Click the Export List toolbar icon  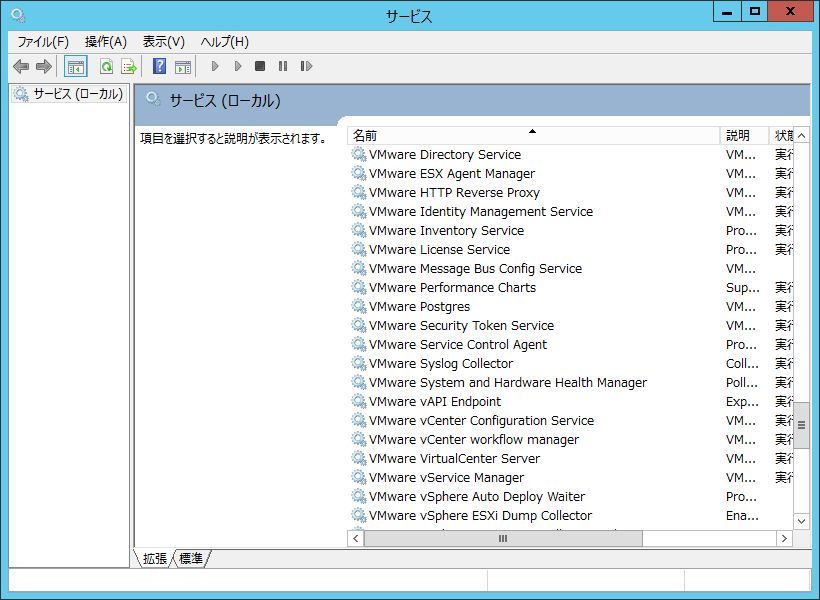click(x=129, y=66)
